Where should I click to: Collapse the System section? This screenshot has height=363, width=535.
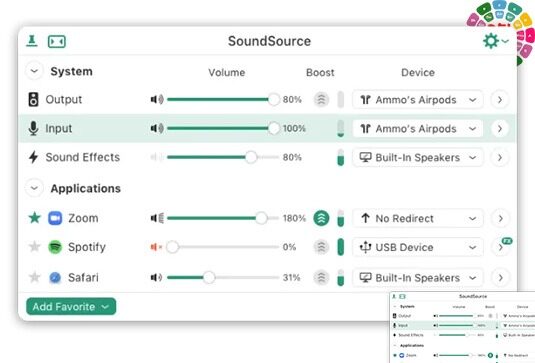pyautogui.click(x=34, y=71)
